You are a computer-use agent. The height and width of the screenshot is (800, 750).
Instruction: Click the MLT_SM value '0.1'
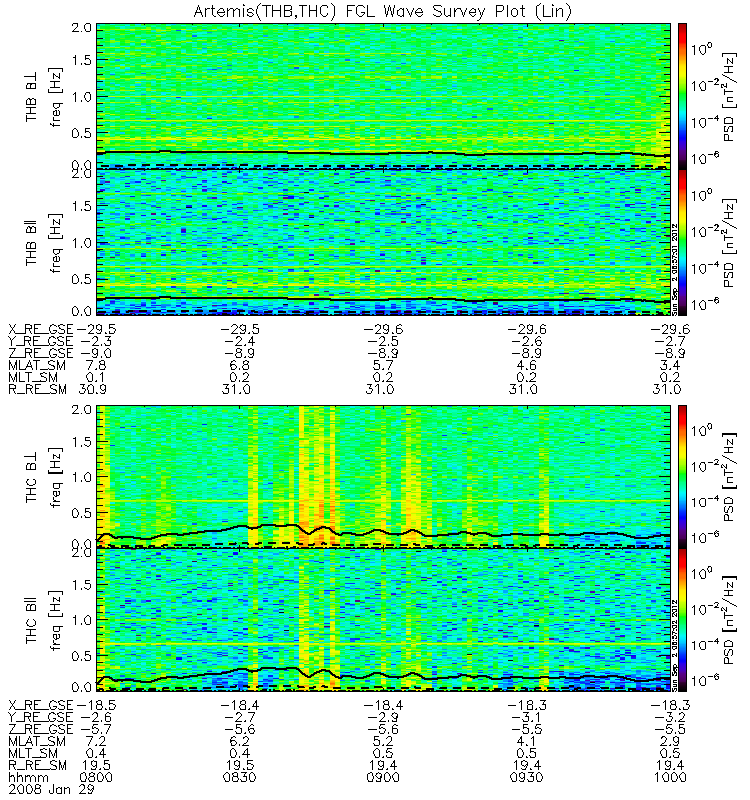pos(96,378)
